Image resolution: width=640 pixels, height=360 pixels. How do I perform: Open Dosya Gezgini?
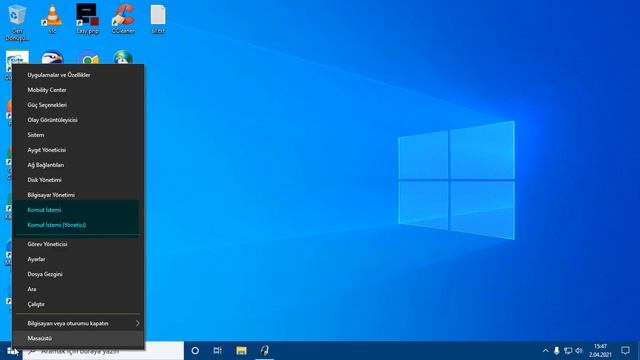(x=78, y=274)
